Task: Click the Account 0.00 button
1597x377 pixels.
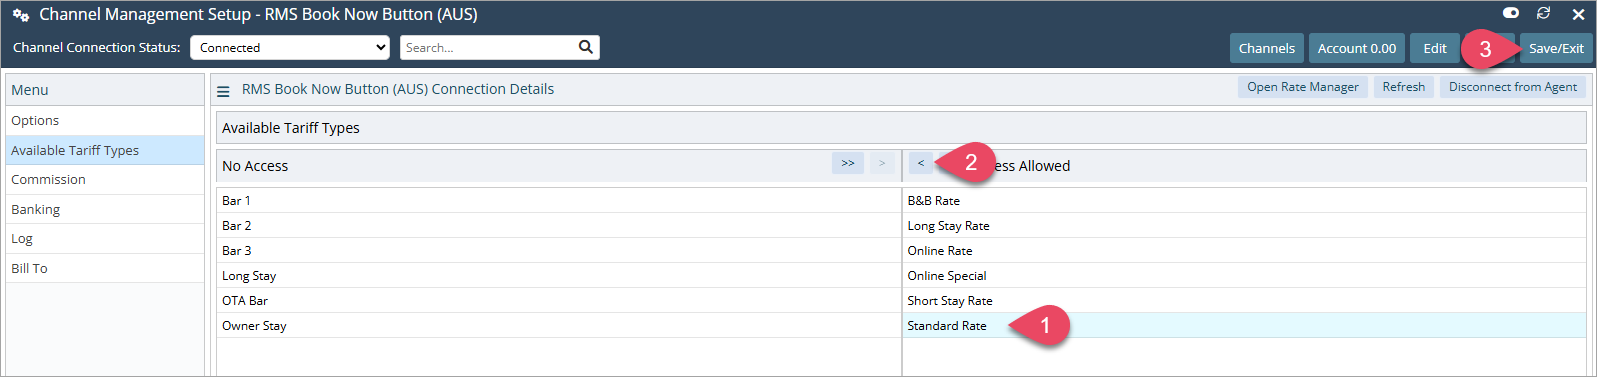Action: click(1357, 48)
